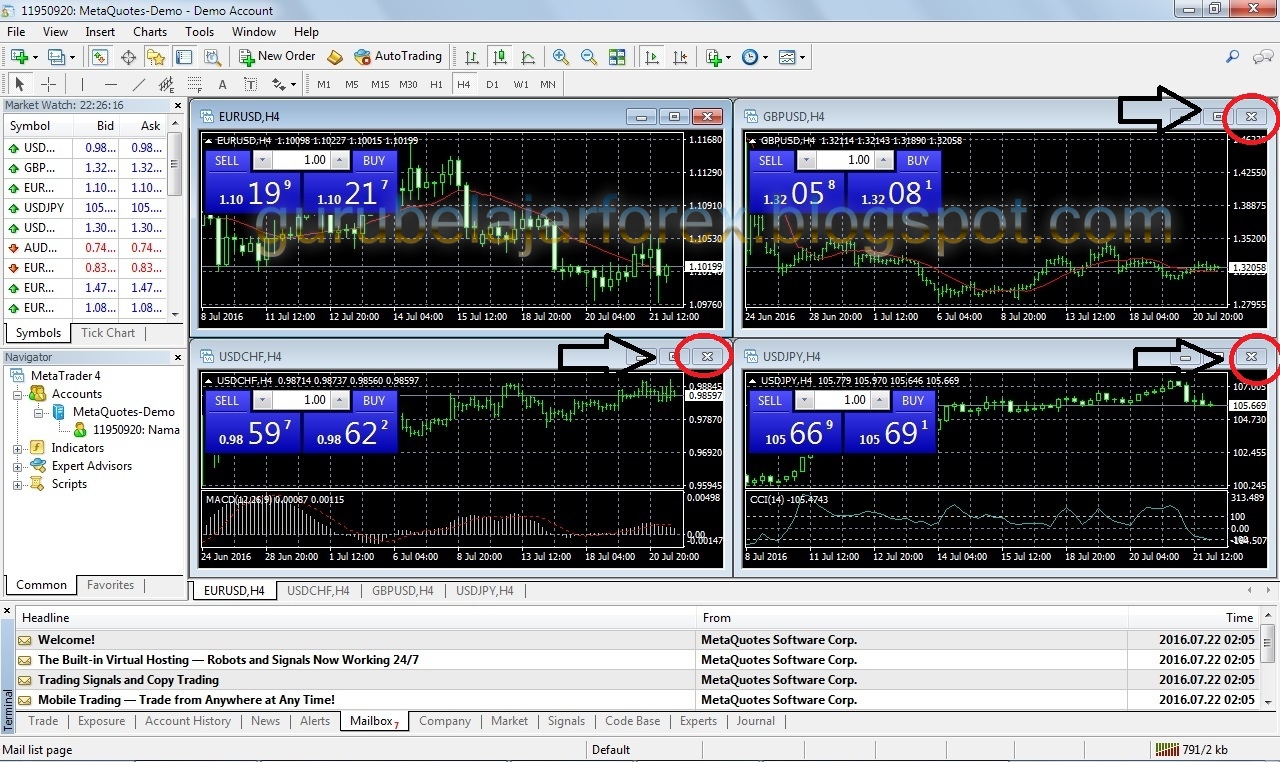Enable chart shift icon
Viewport: 1280px width, 762px height.
click(680, 57)
